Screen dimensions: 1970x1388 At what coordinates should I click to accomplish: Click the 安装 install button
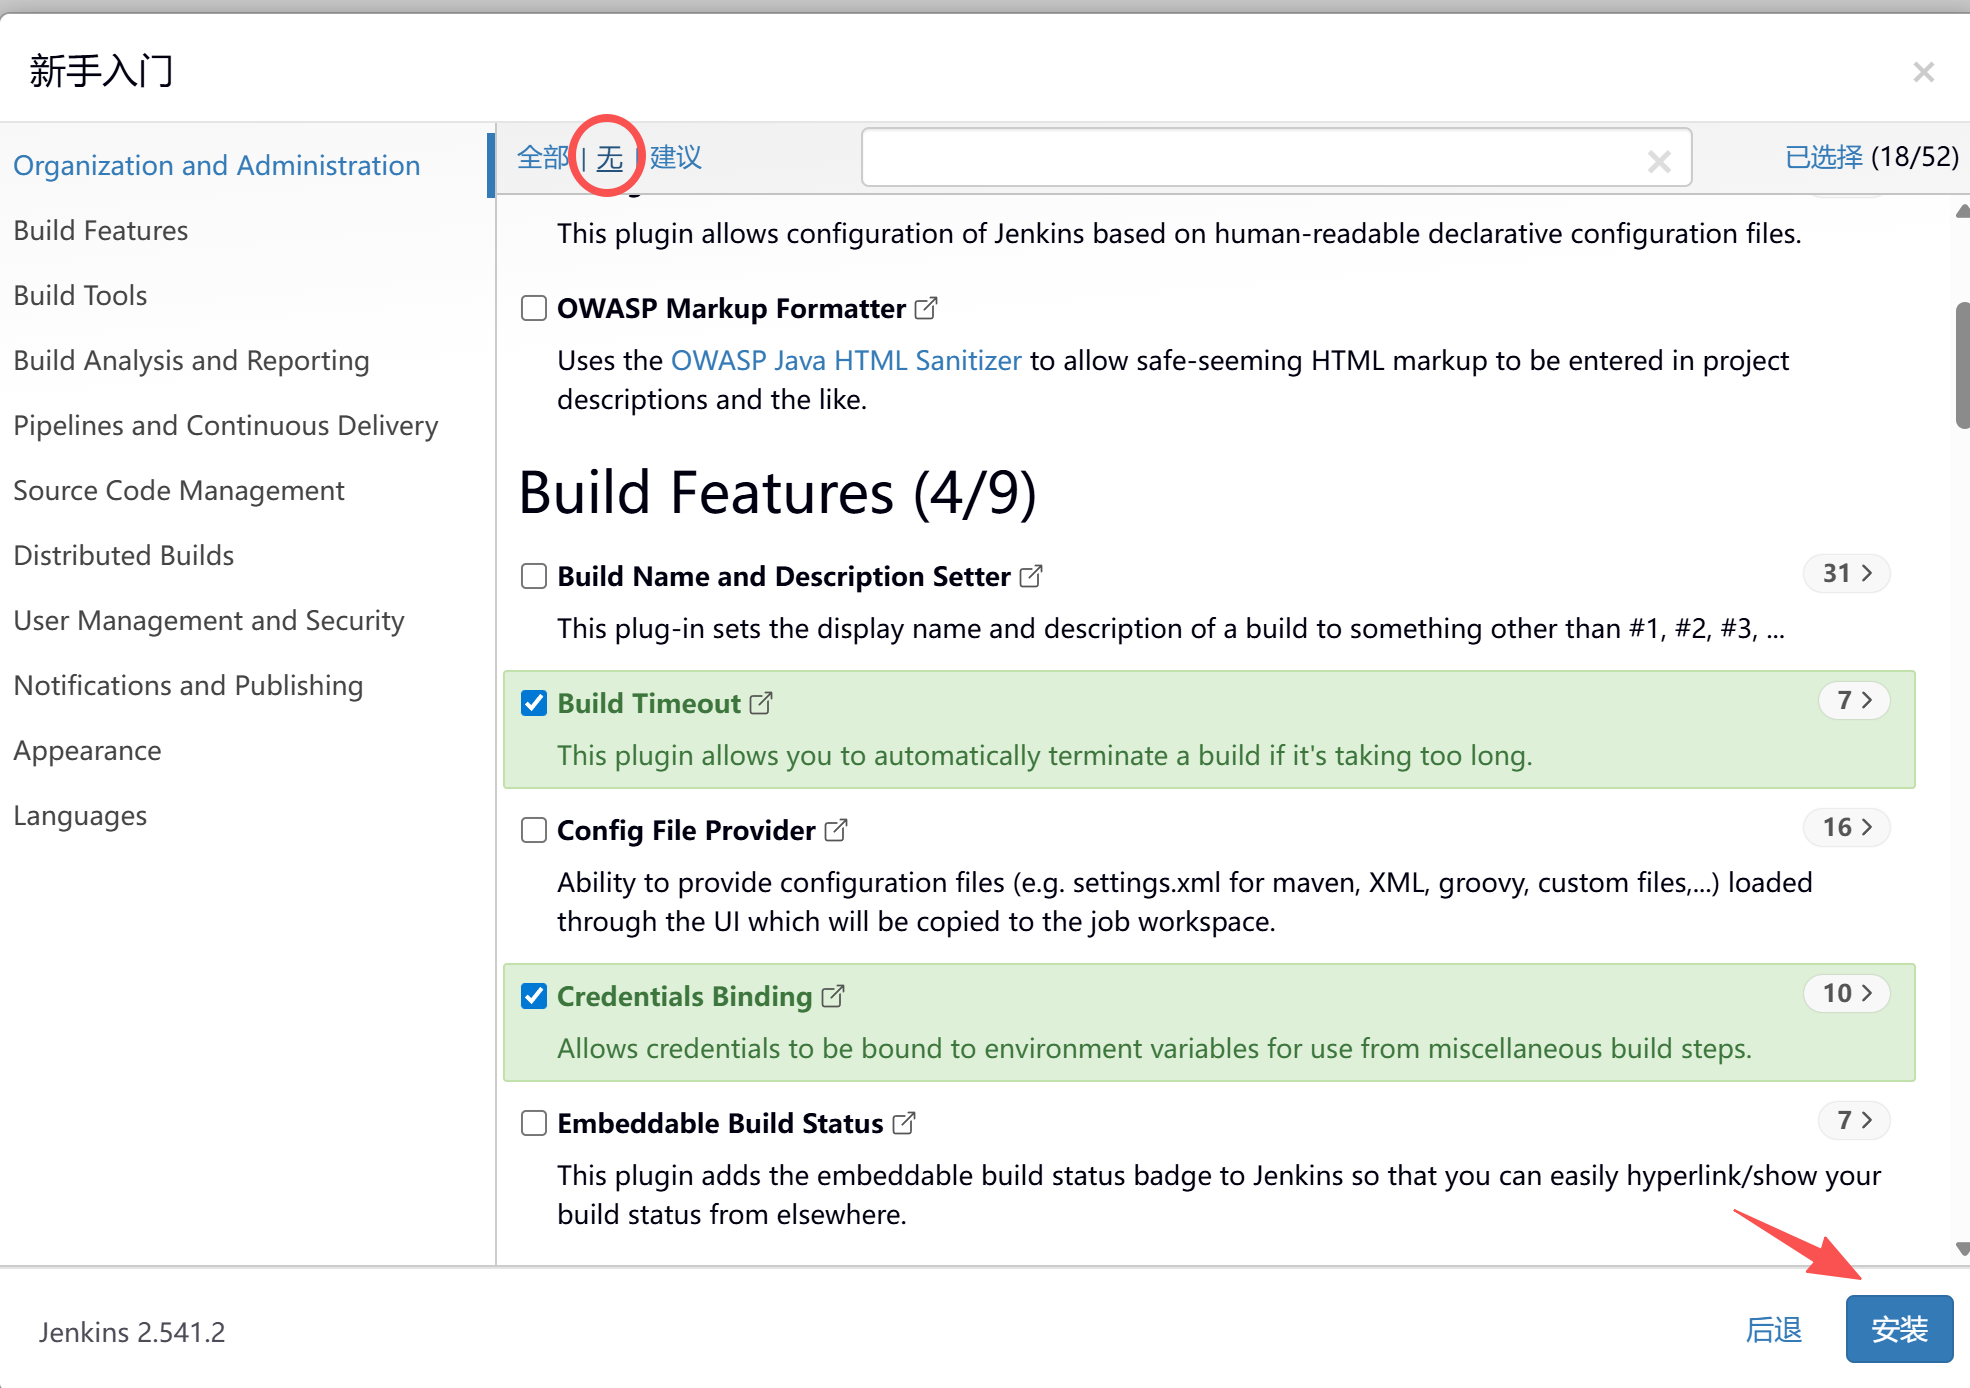point(1898,1329)
